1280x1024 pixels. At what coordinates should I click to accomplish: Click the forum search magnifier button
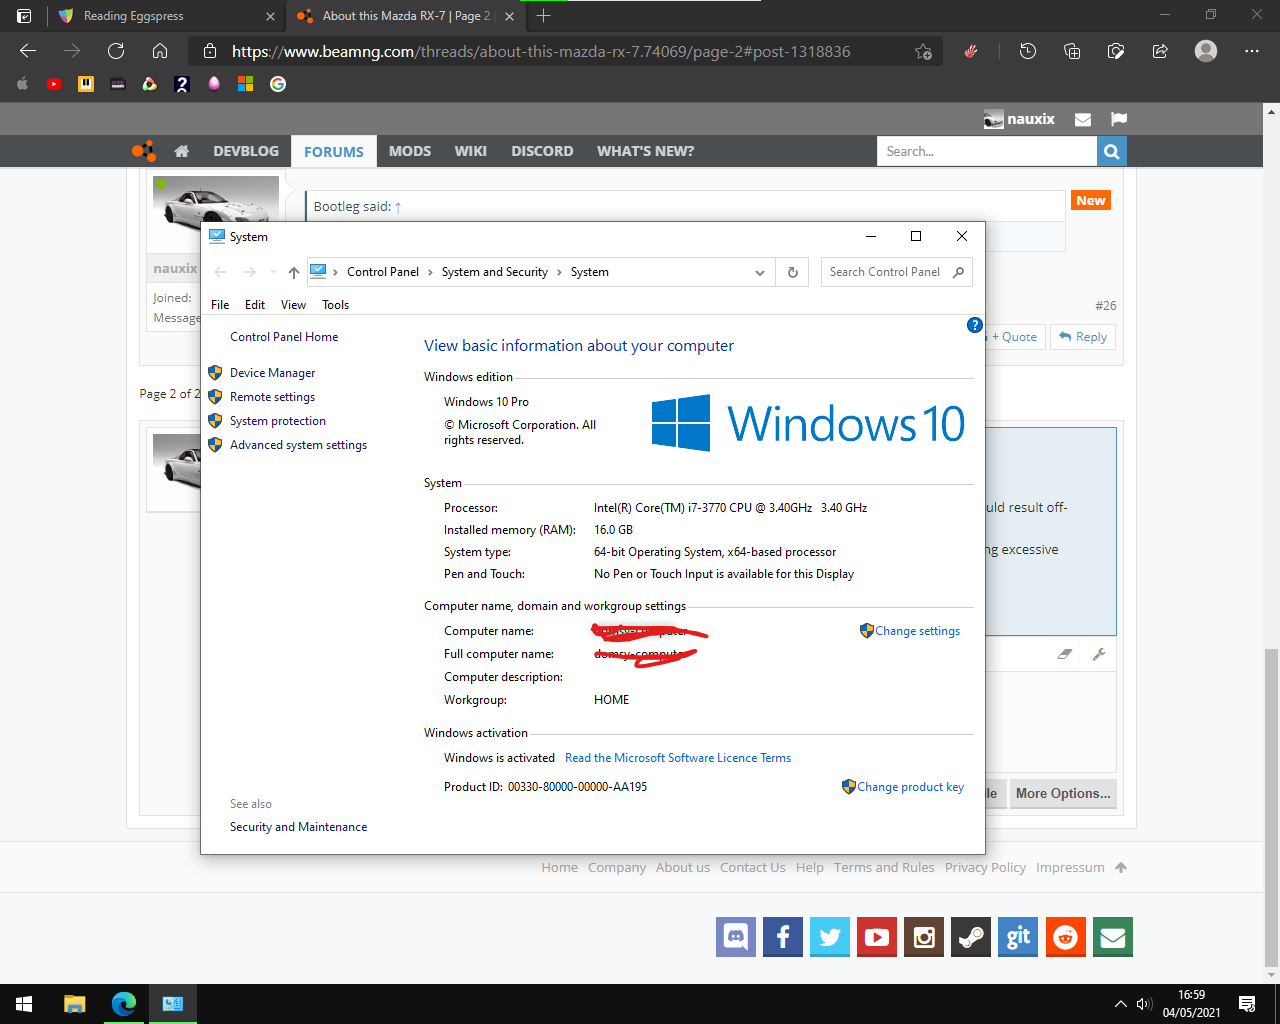coord(1111,151)
